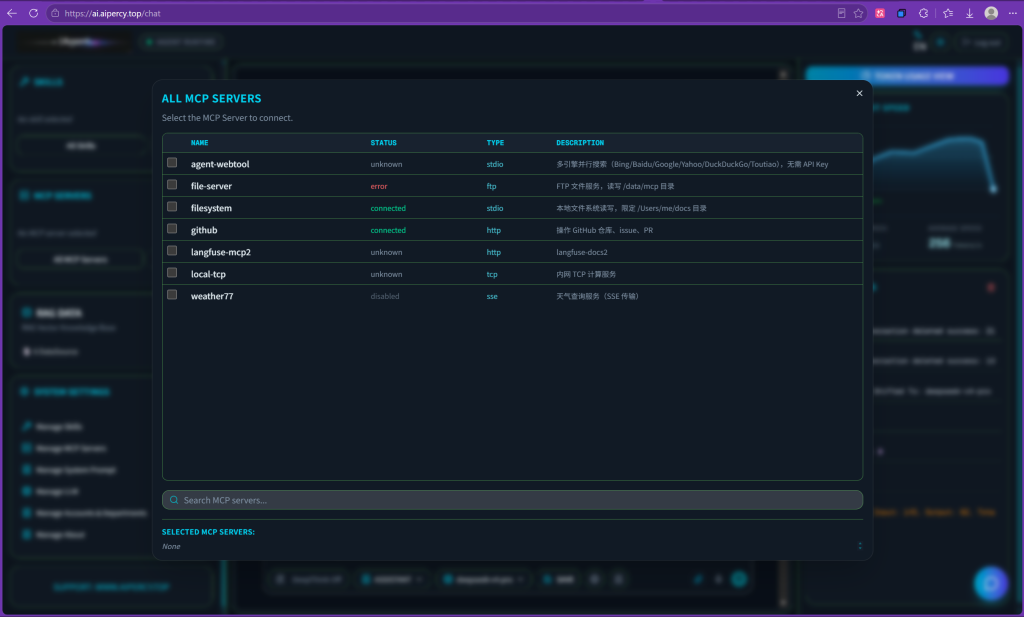
Task: Open the browser settings and more menu
Action: point(1012,13)
